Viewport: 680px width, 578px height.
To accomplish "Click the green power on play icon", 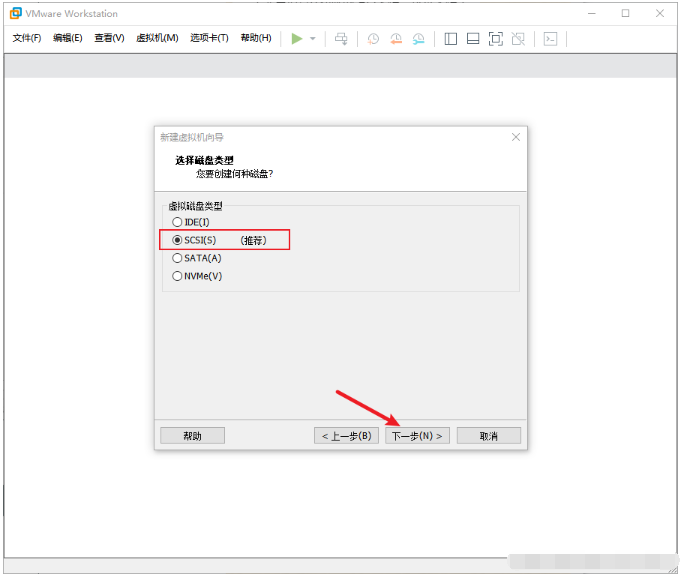I will pos(296,38).
